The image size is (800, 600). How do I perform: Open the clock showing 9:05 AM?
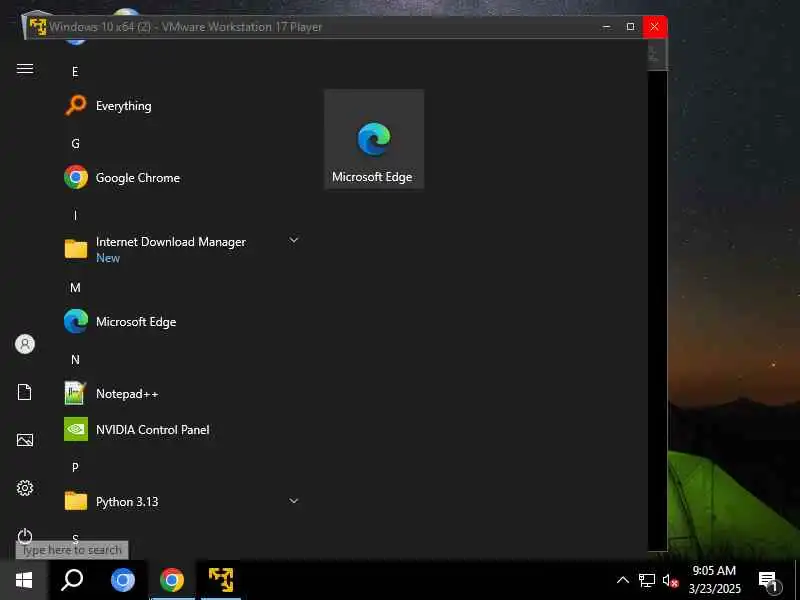pos(714,580)
